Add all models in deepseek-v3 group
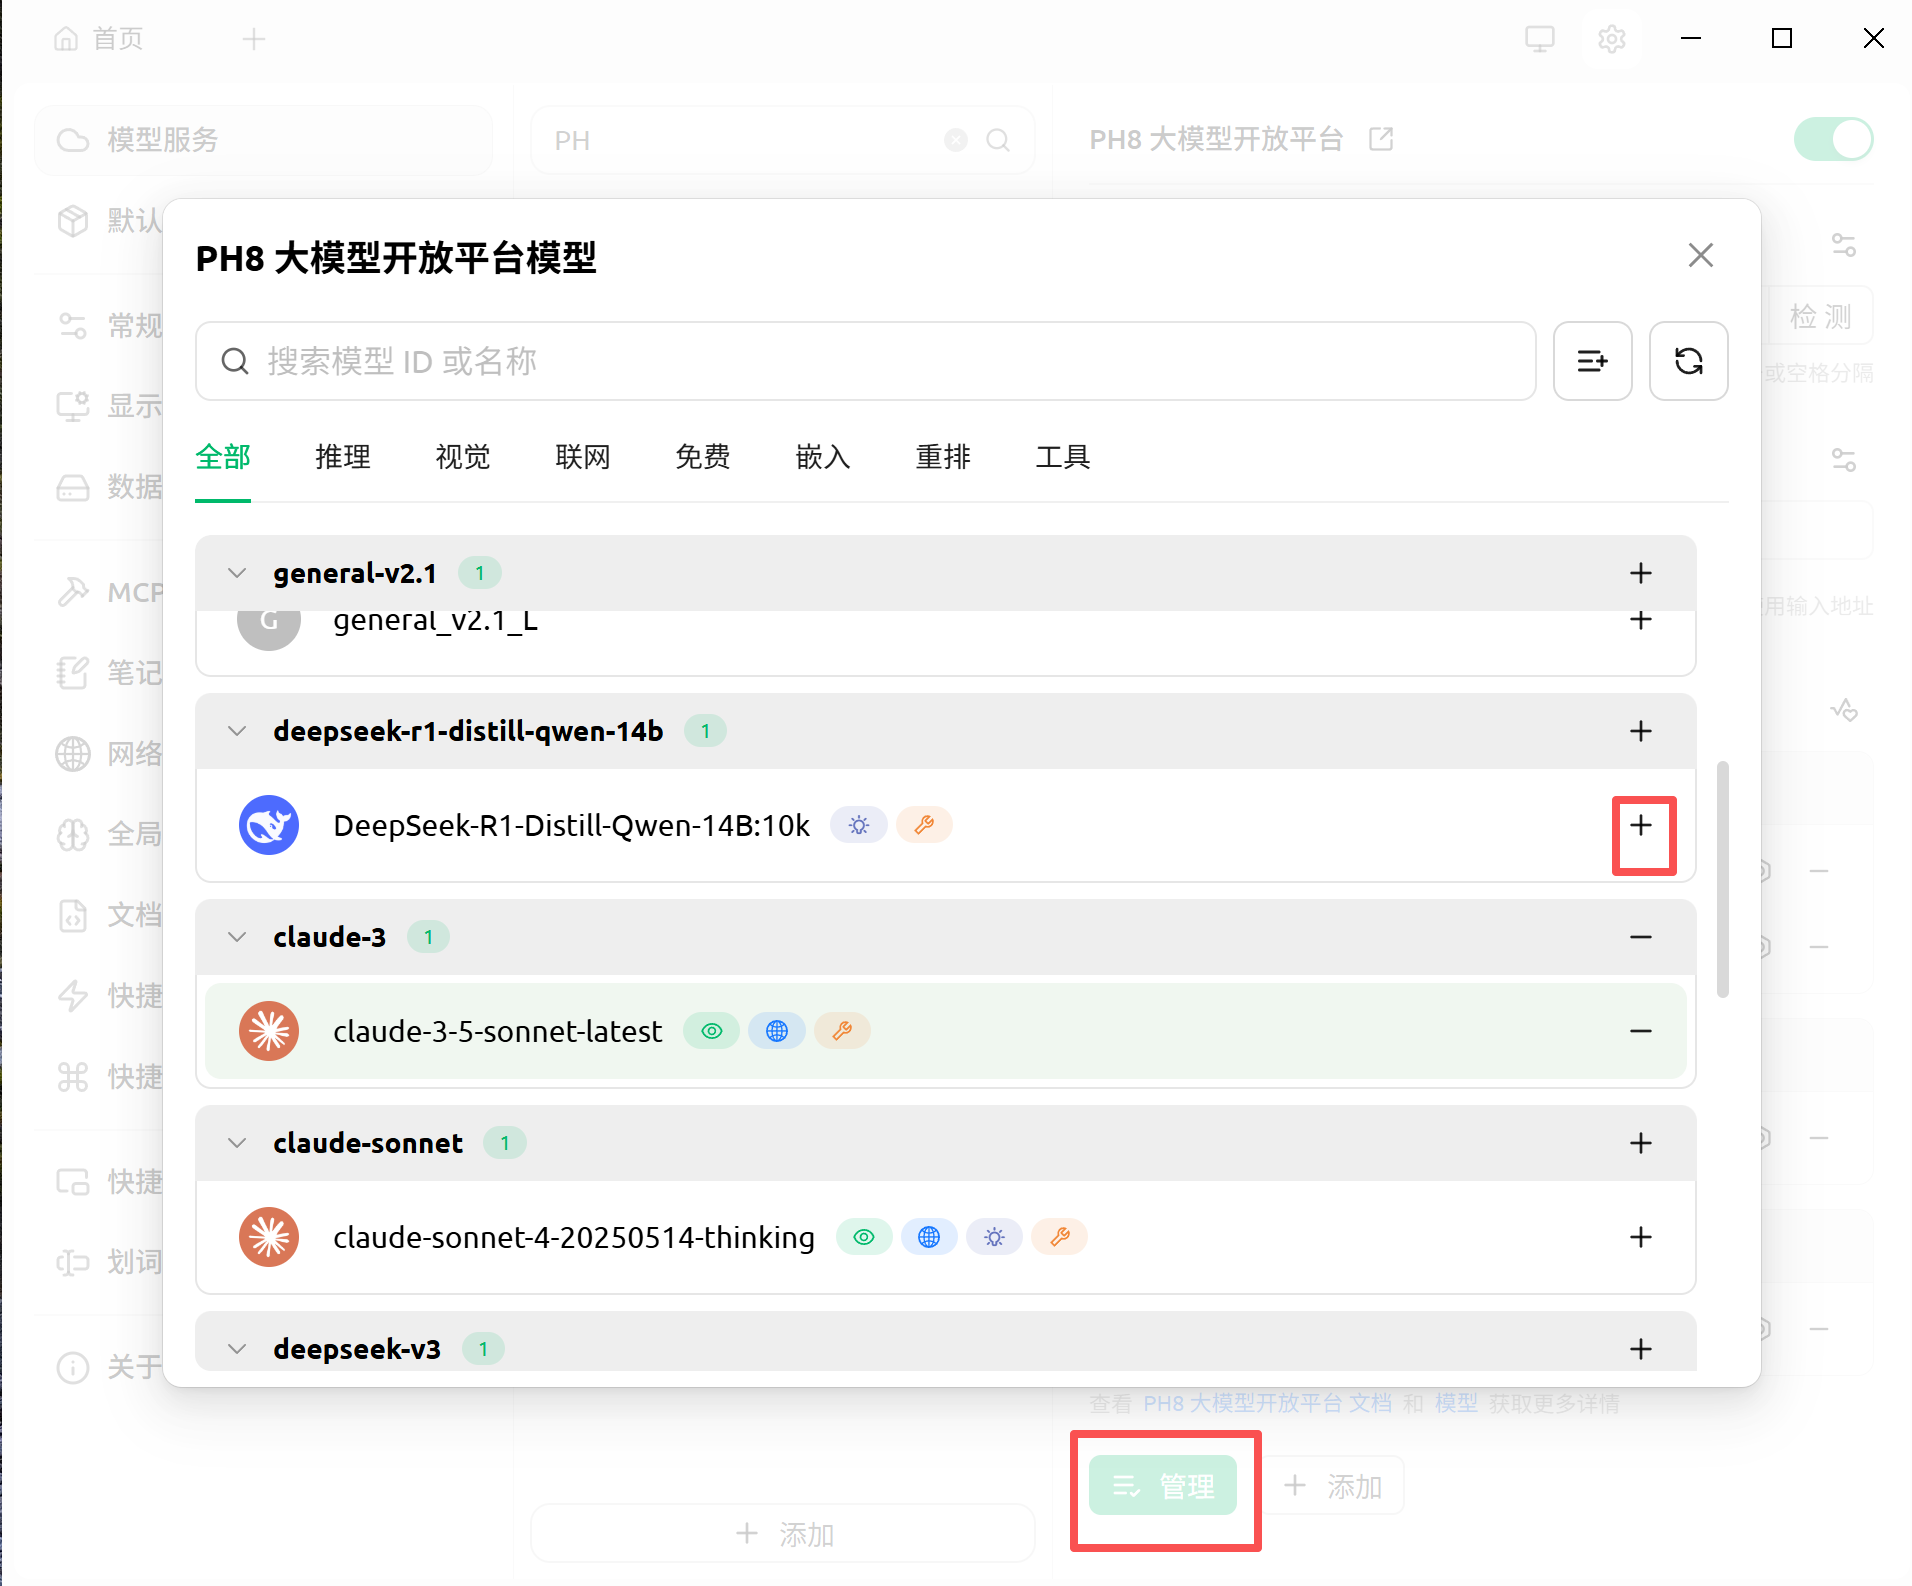The image size is (1912, 1586). 1640,1349
